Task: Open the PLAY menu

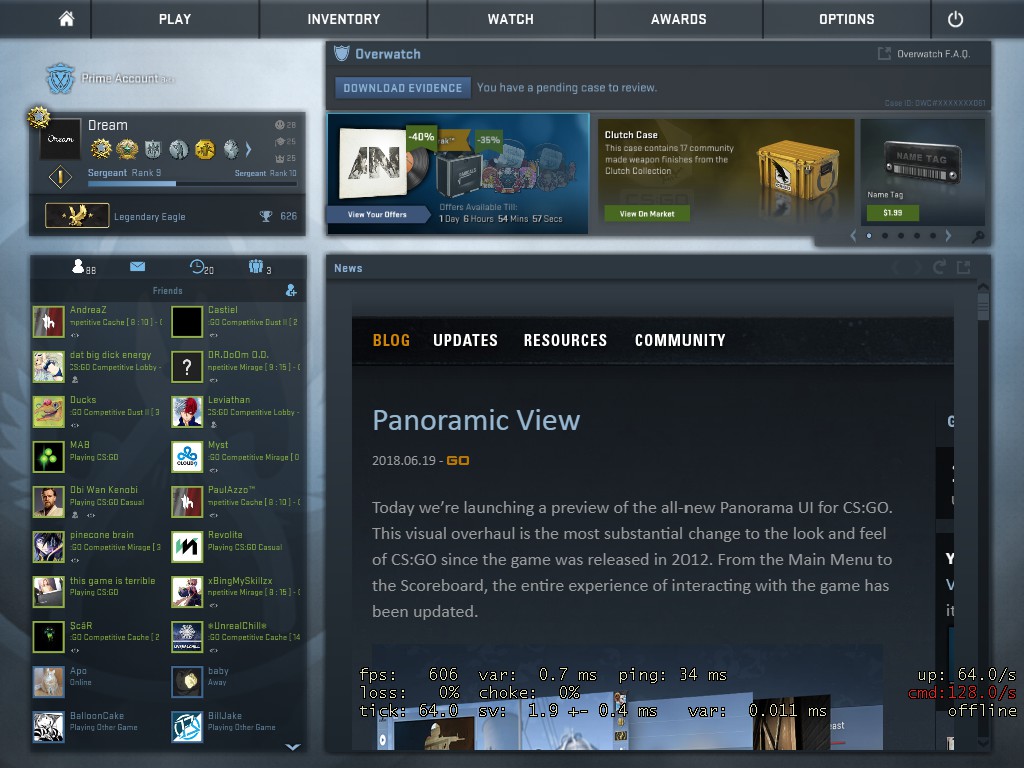Action: tap(175, 19)
